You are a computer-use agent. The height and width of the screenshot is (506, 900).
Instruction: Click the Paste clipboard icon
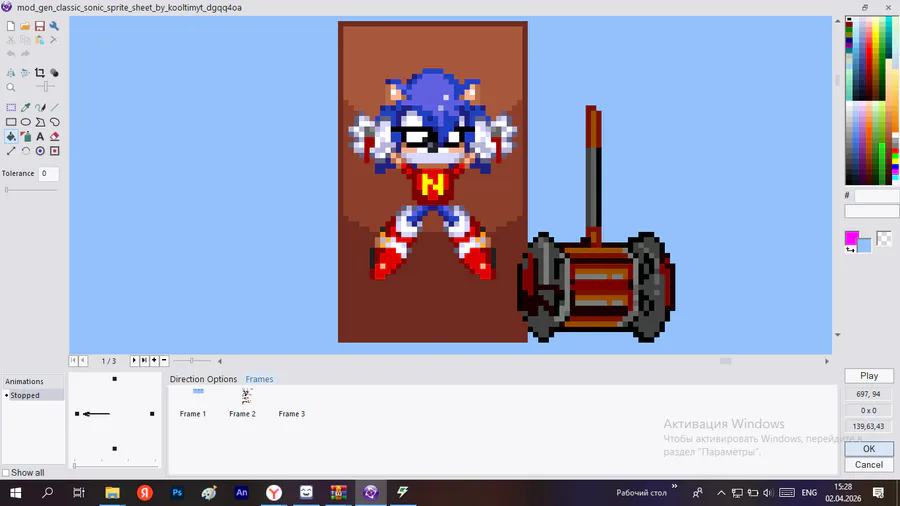click(x=40, y=40)
